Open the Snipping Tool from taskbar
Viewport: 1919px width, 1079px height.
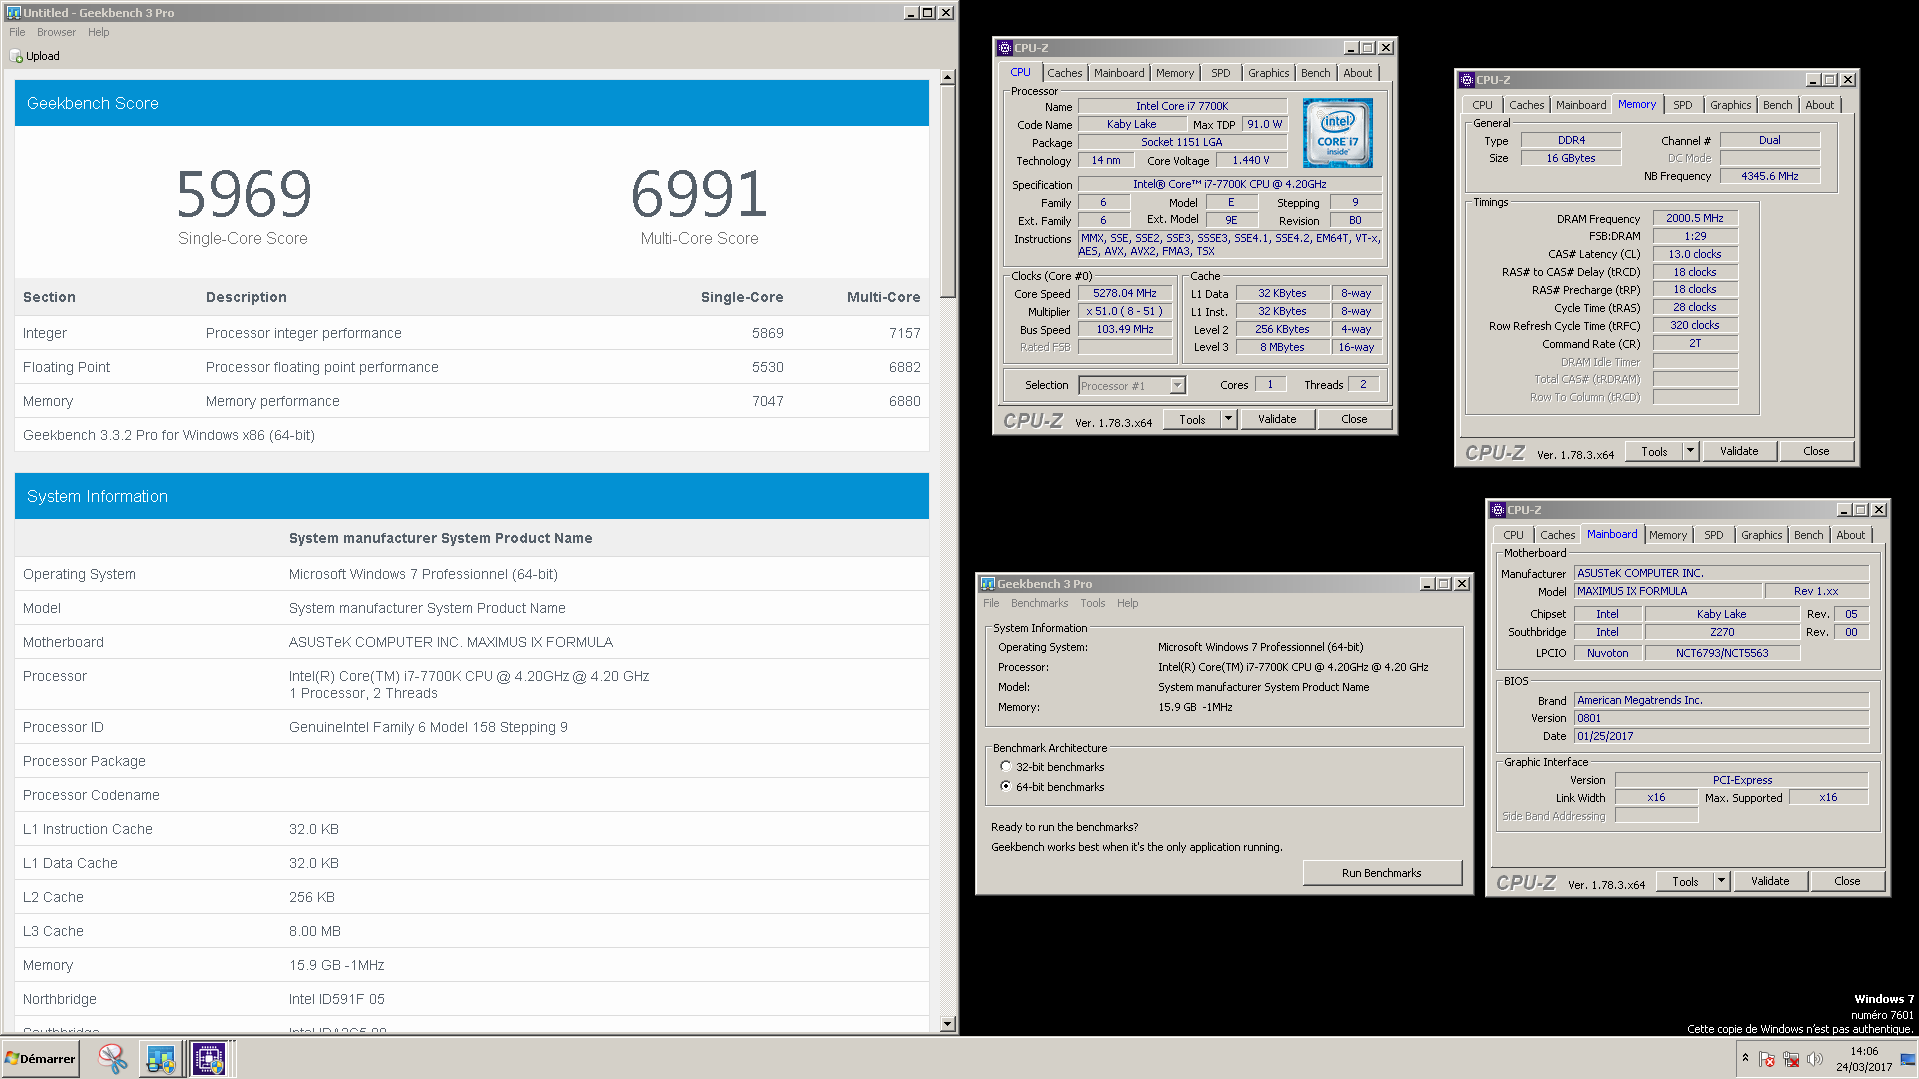[x=112, y=1058]
